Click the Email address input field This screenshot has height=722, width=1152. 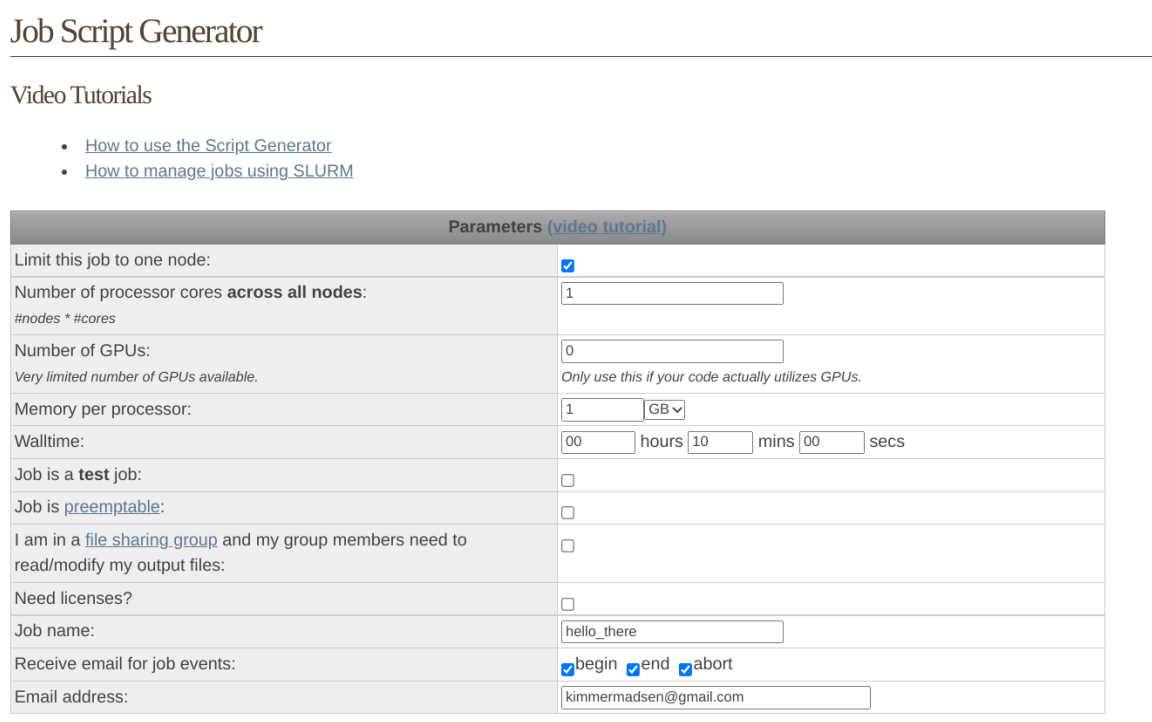tap(716, 698)
